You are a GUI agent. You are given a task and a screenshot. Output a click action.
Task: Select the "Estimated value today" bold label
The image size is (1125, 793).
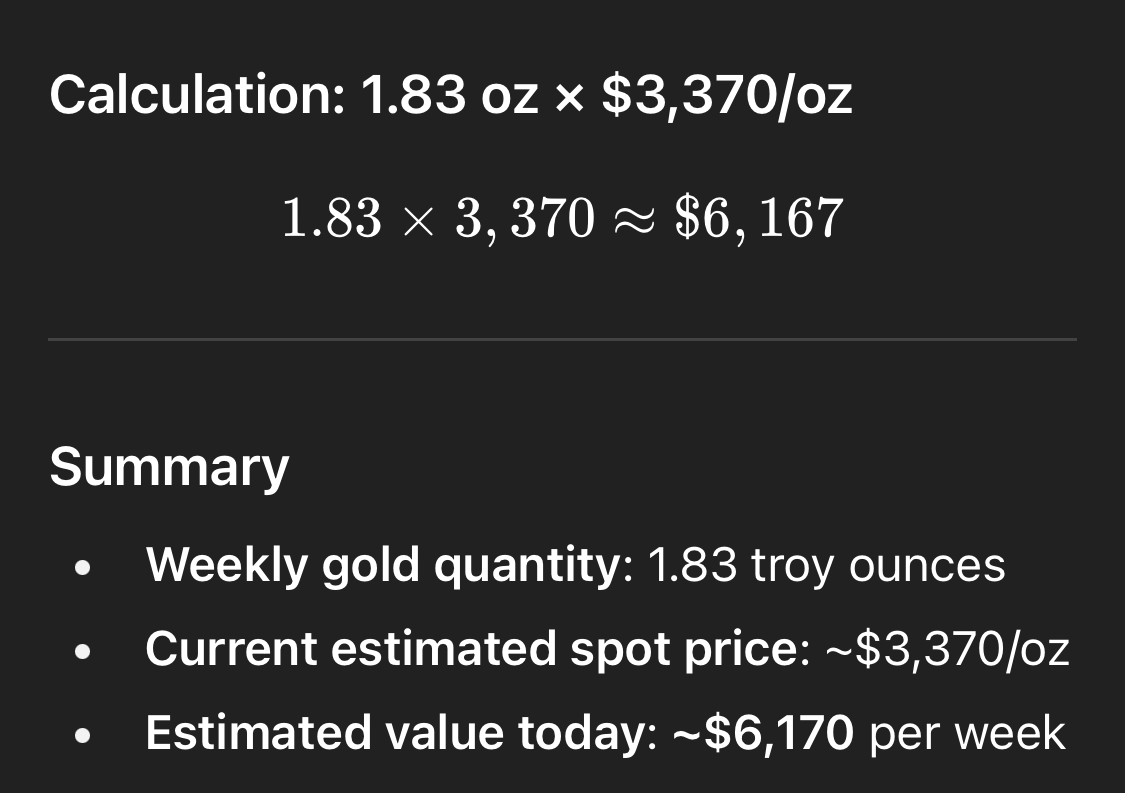pyautogui.click(x=395, y=734)
